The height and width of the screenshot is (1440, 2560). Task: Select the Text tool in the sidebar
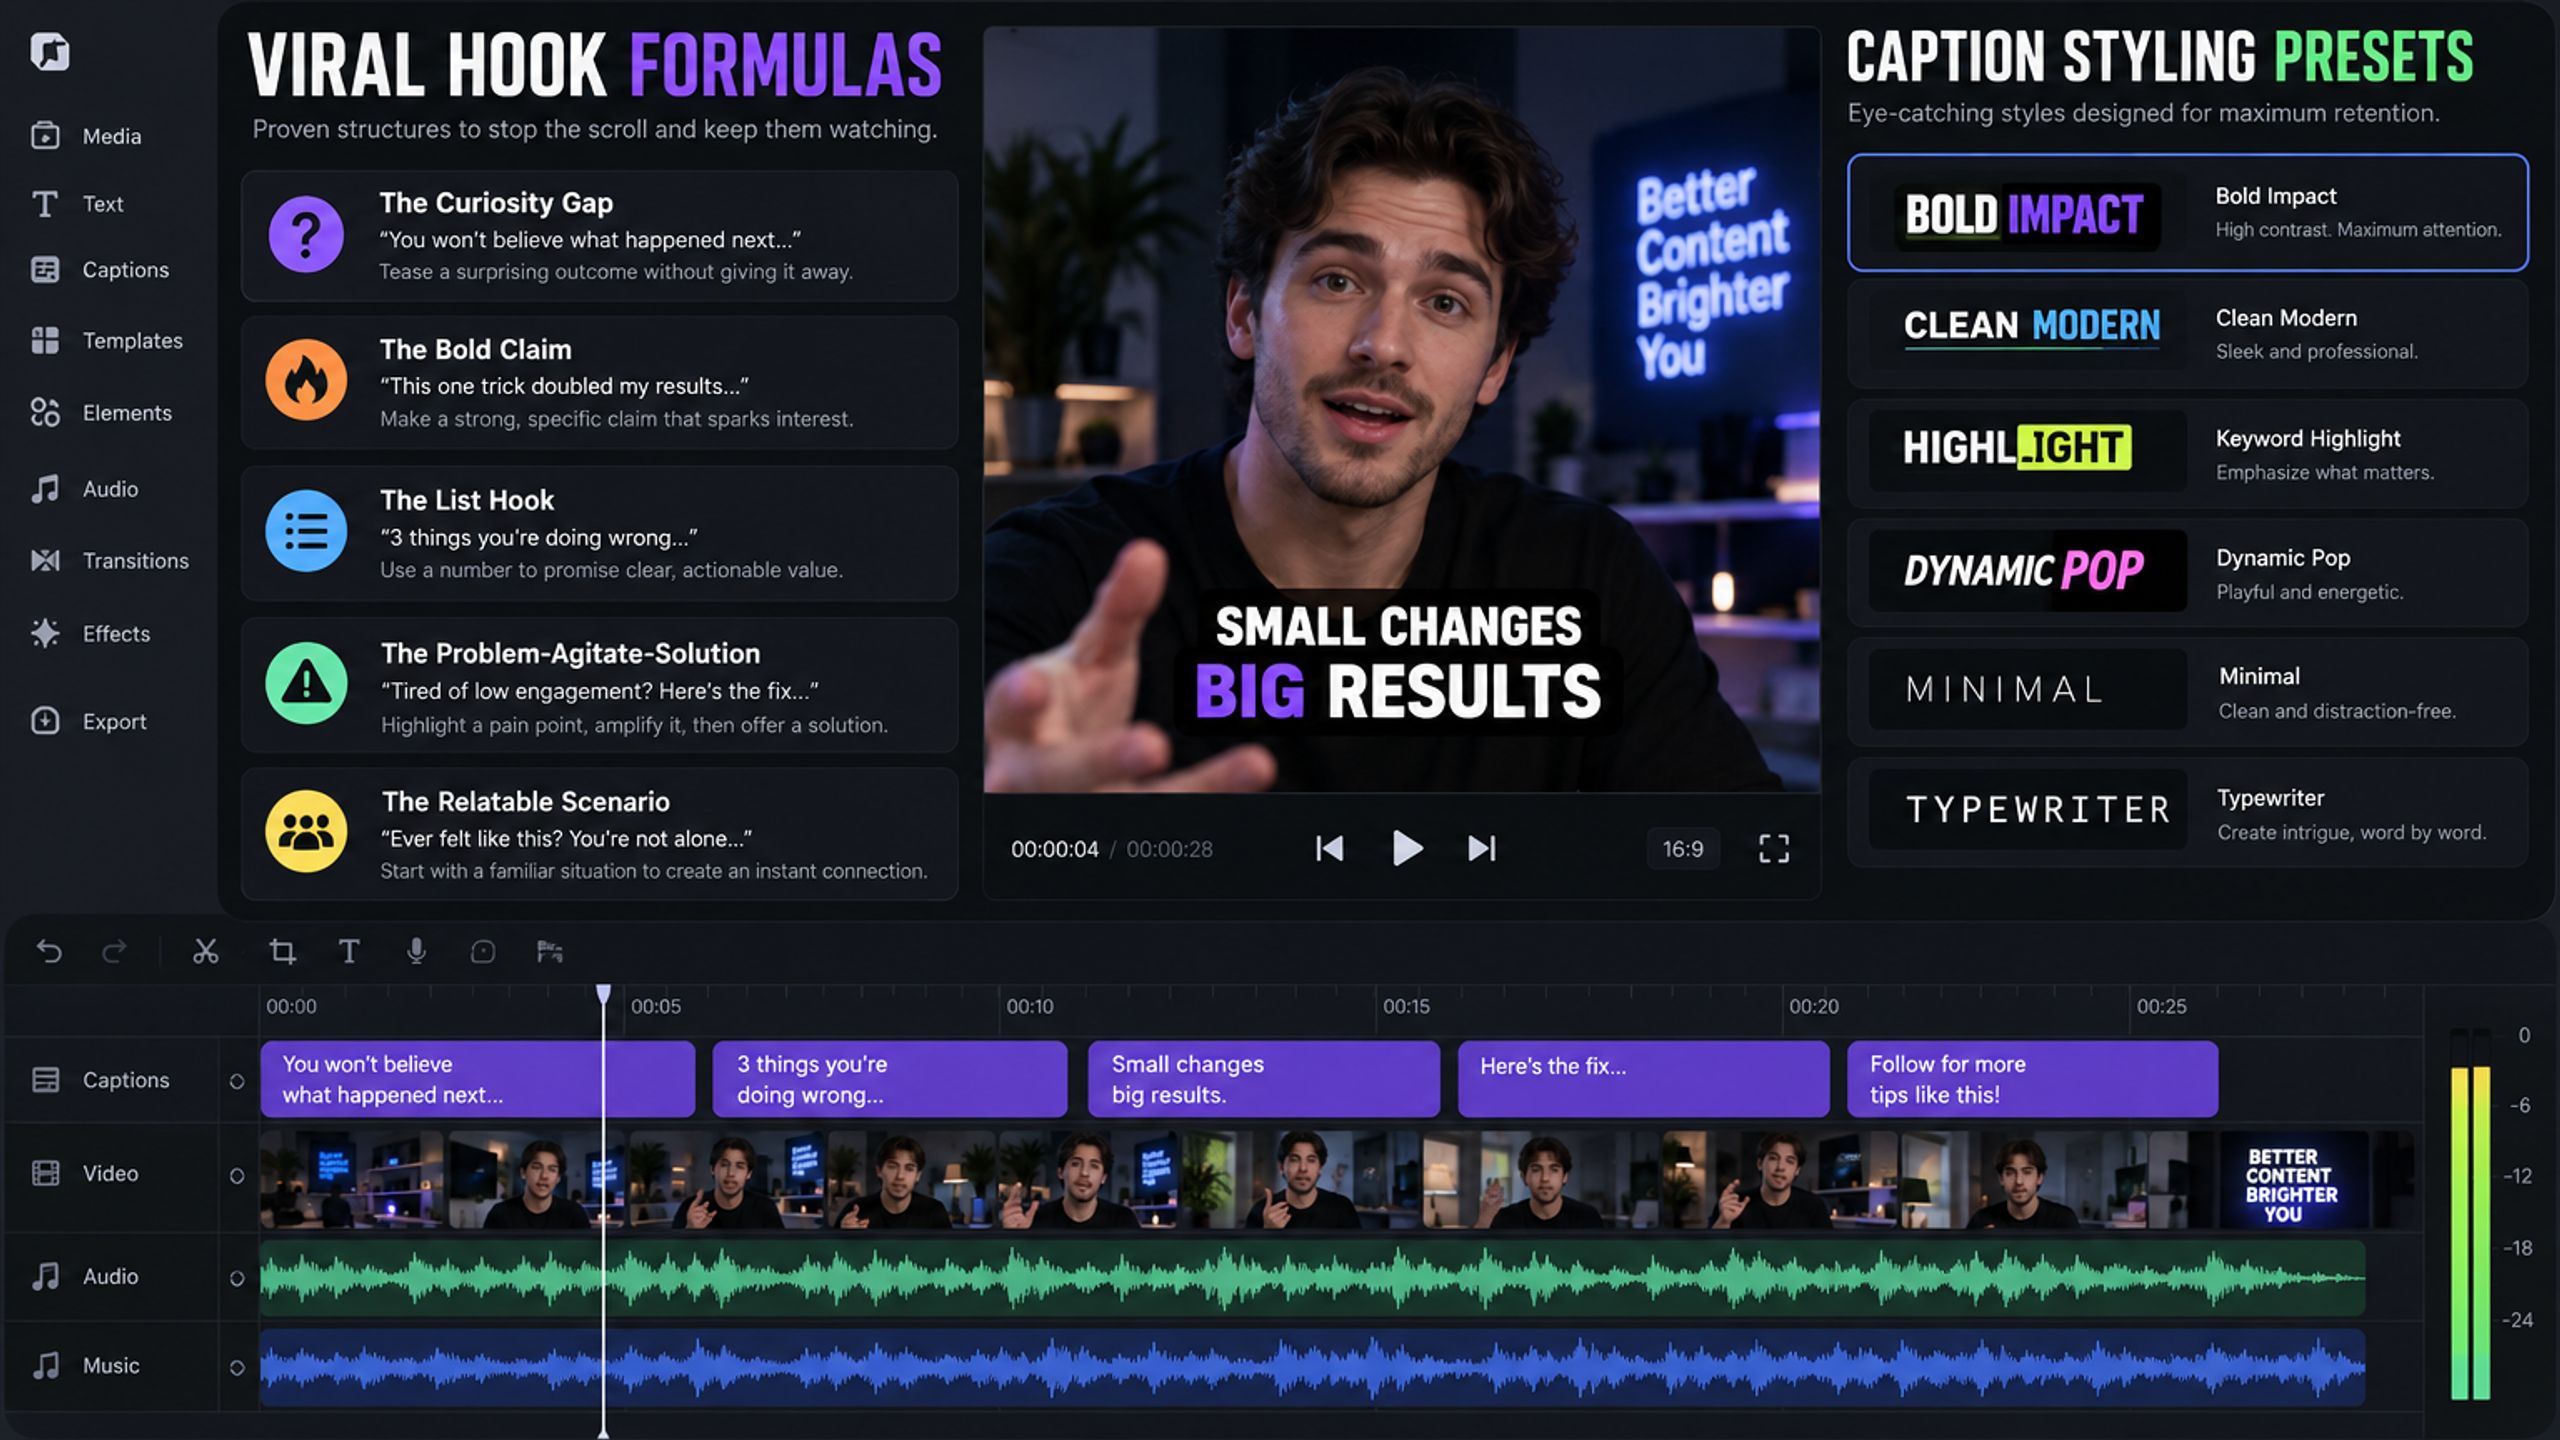77,204
